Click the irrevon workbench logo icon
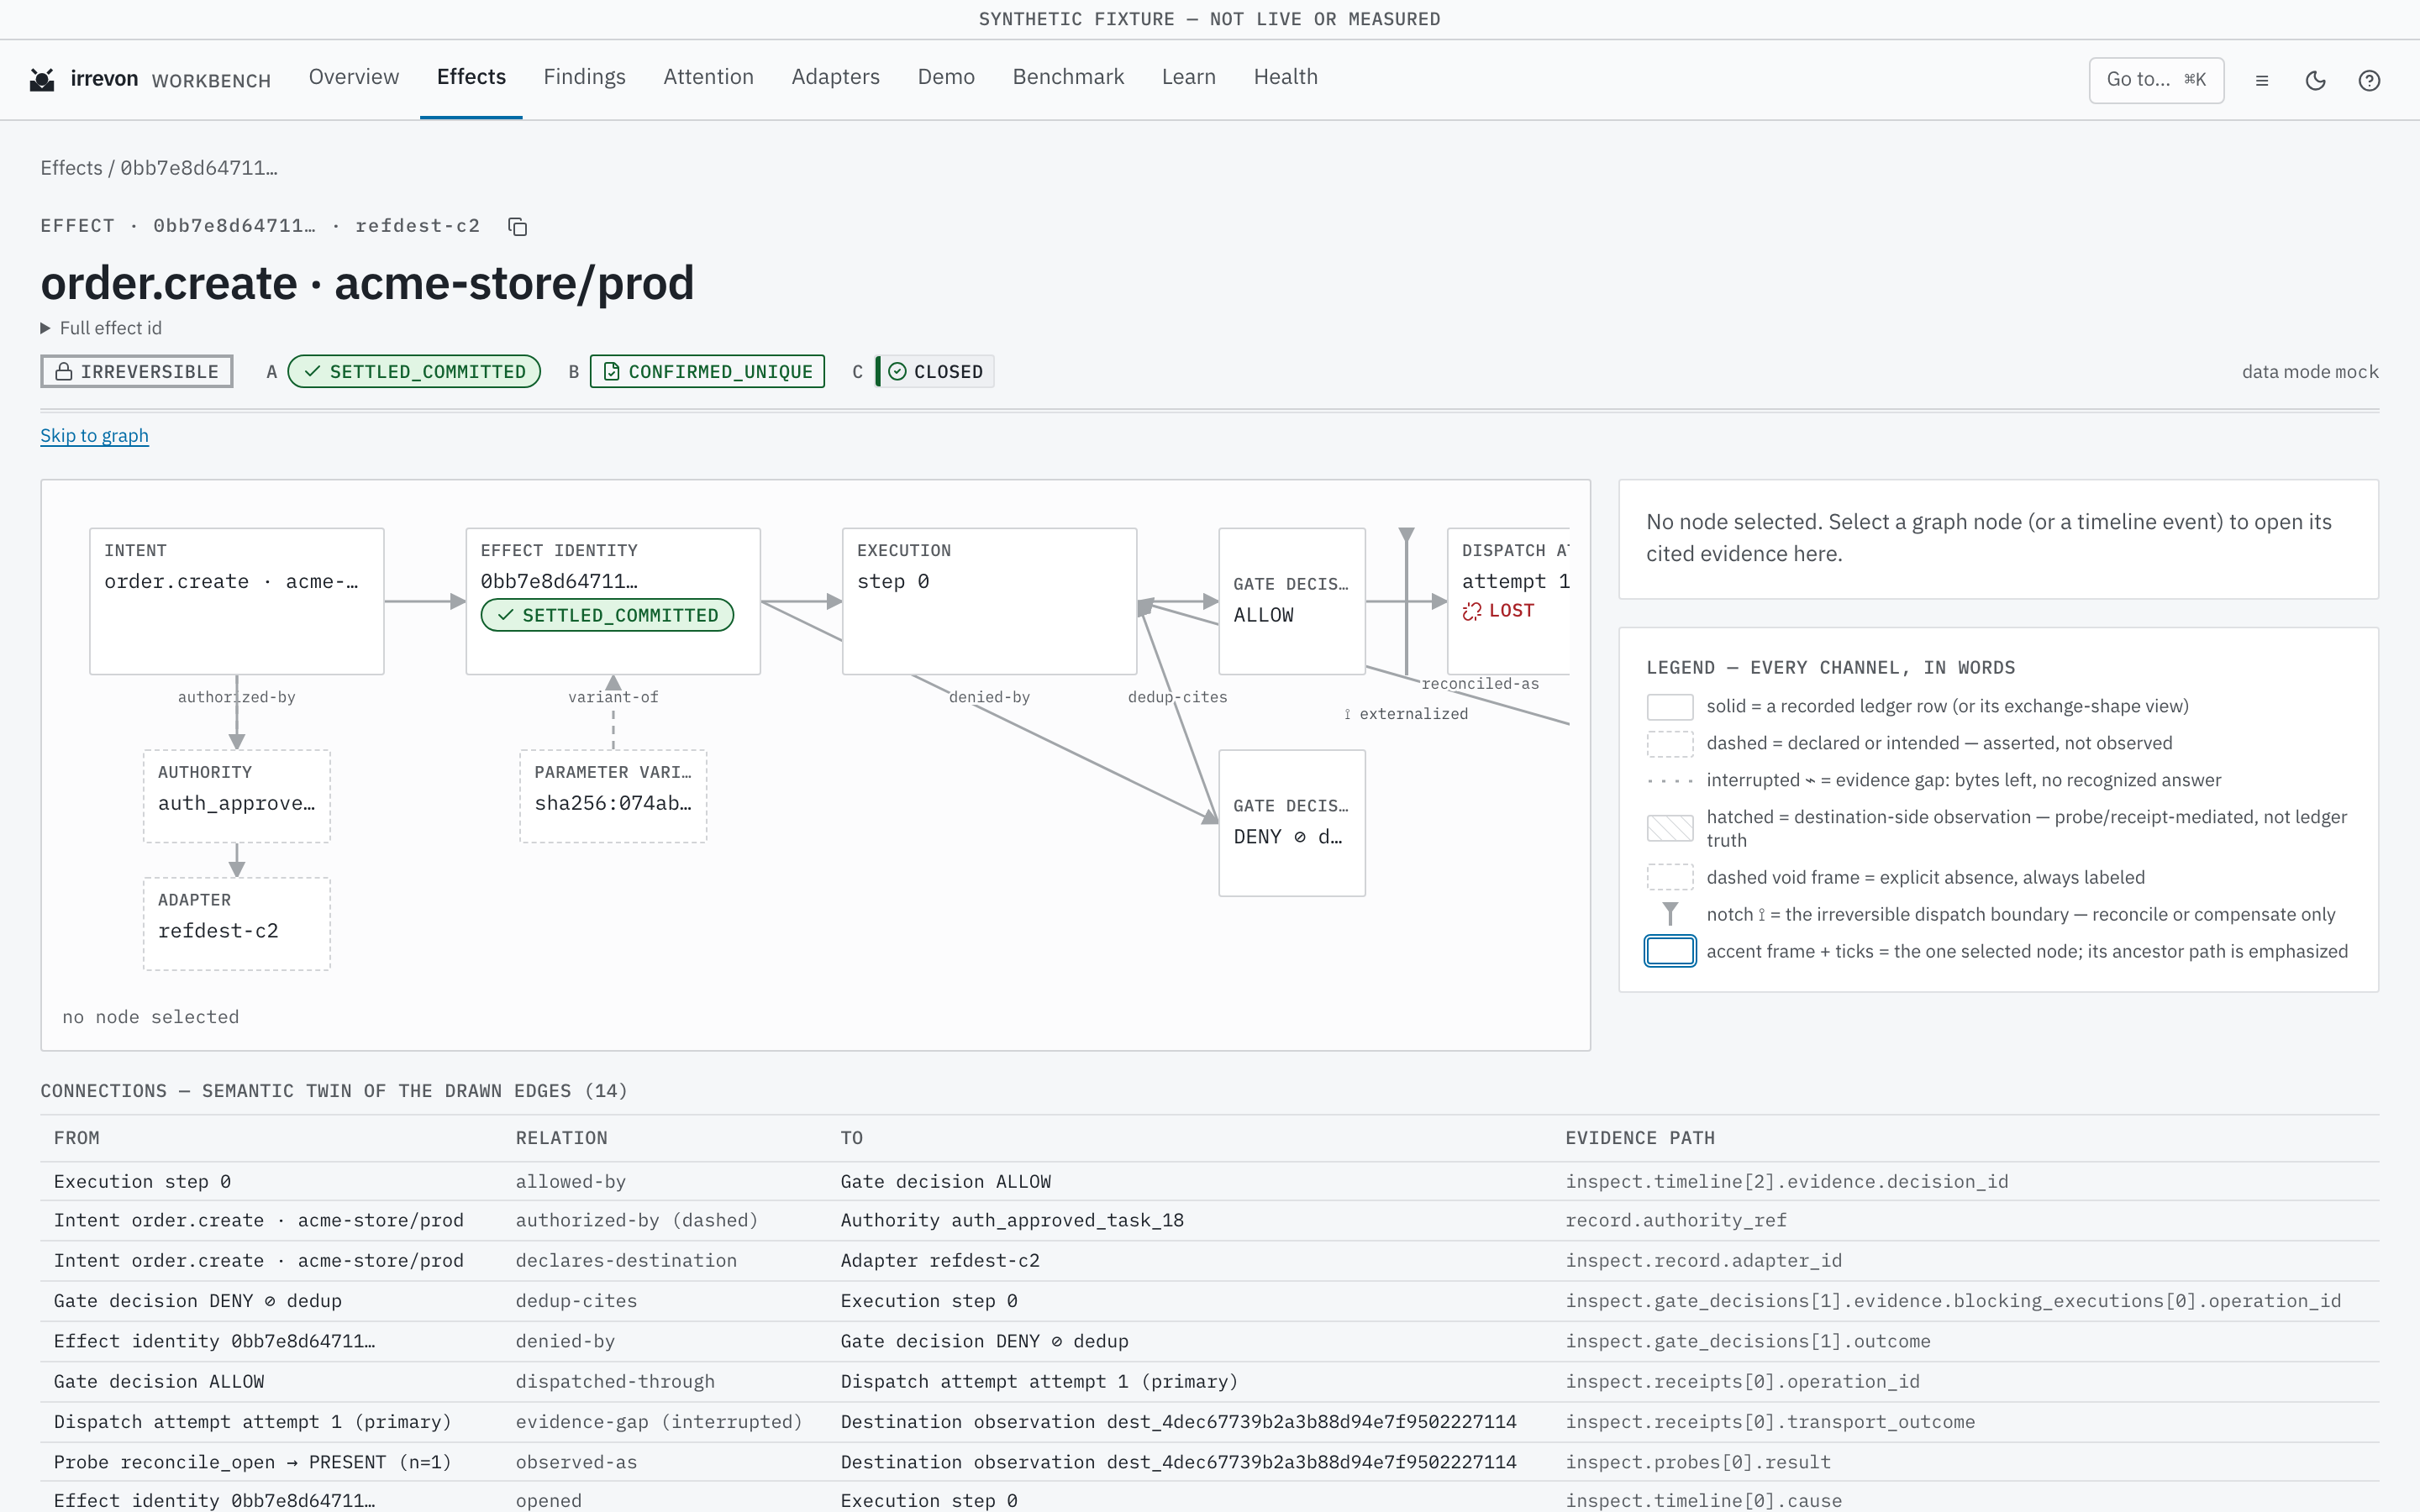This screenshot has height=1512, width=2420. pos(42,80)
